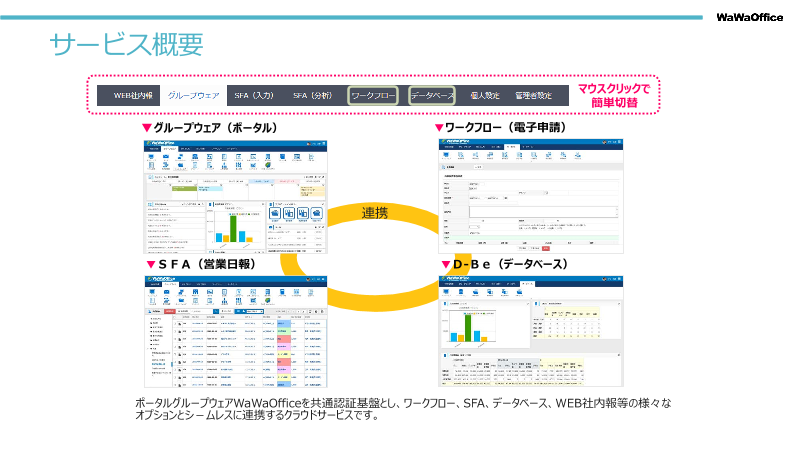Click the description paragraph starting ポータルグループウェアWaWaOffice
This screenshot has height=450, width=800.
point(403,409)
